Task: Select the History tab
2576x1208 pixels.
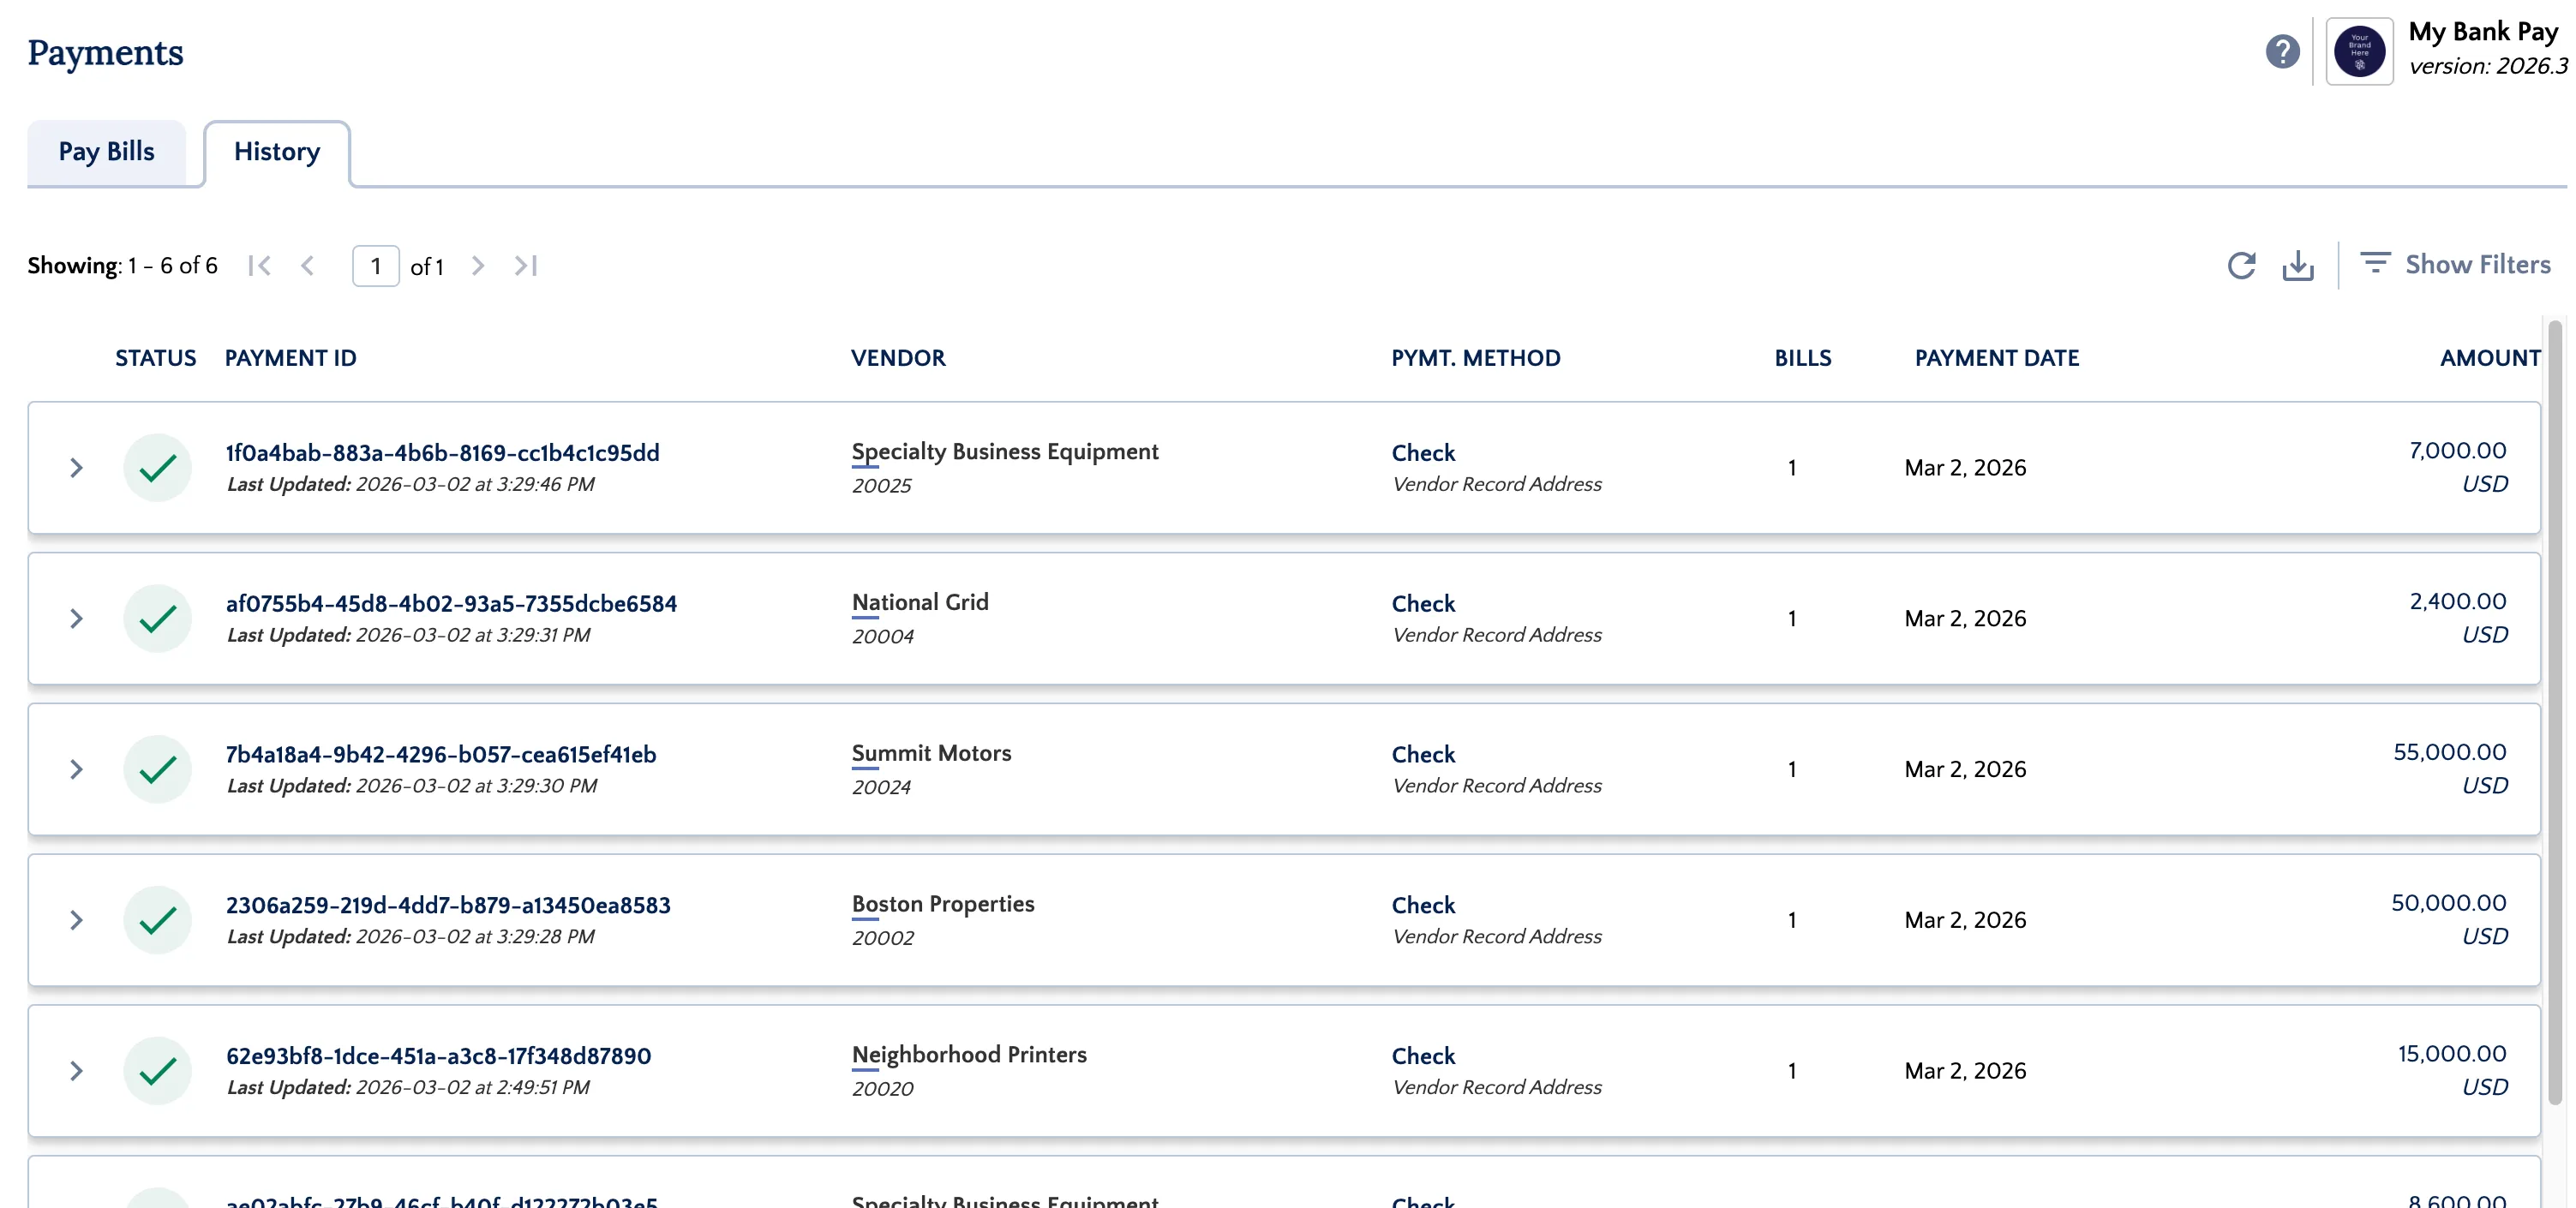Action: (x=277, y=152)
